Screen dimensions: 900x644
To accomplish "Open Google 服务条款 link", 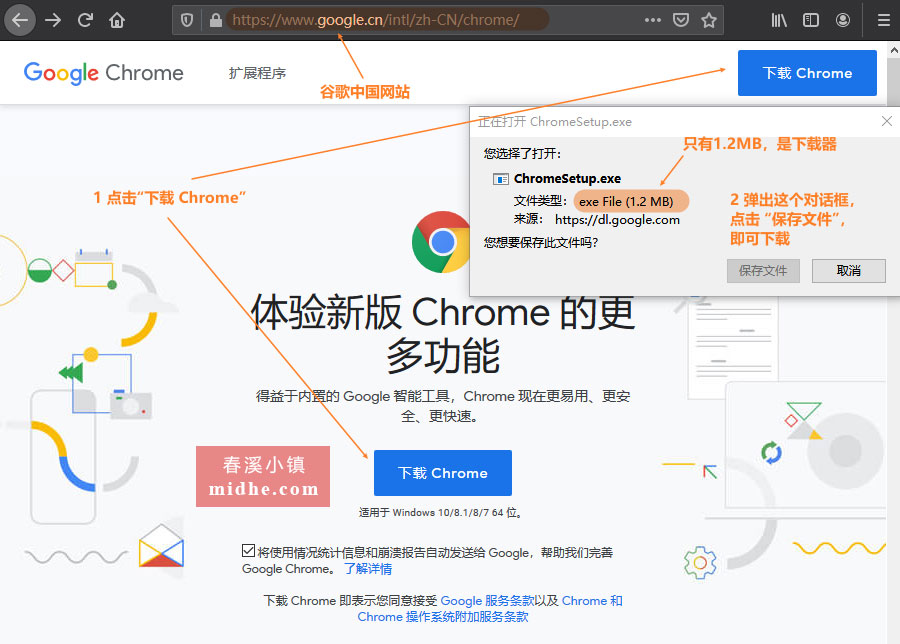I will pos(487,600).
